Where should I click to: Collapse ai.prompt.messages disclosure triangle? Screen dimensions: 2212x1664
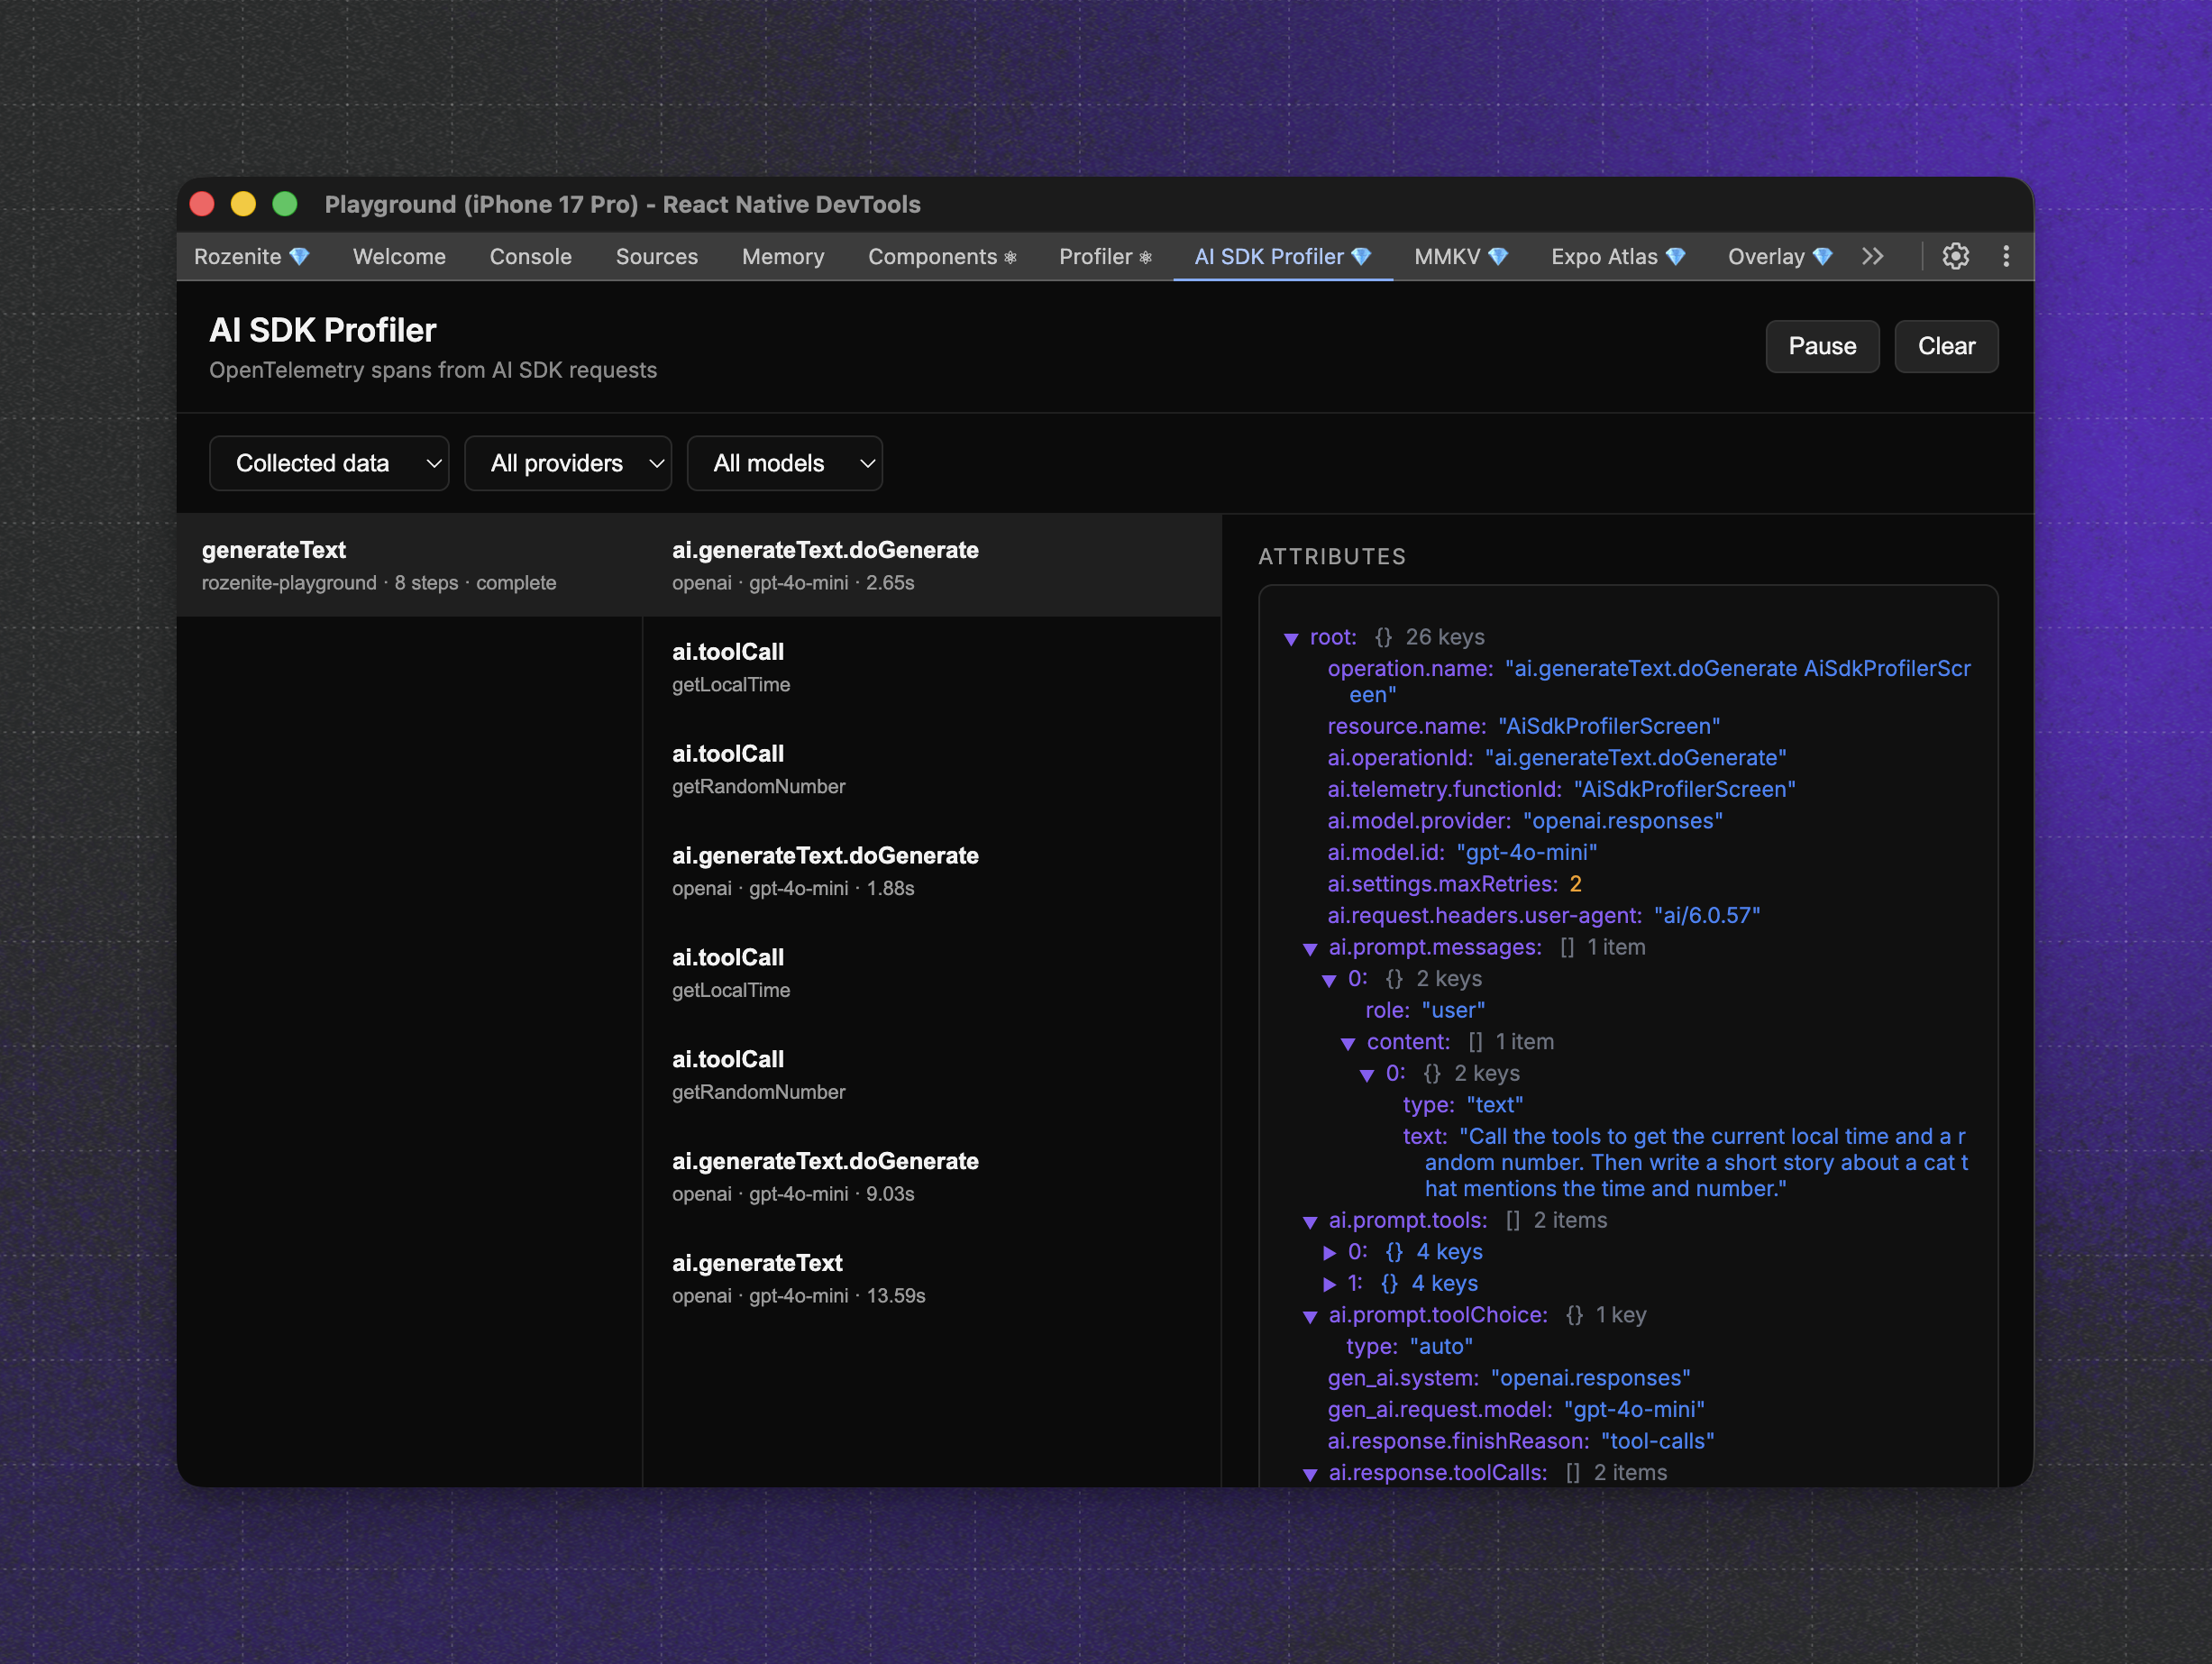(x=1310, y=948)
